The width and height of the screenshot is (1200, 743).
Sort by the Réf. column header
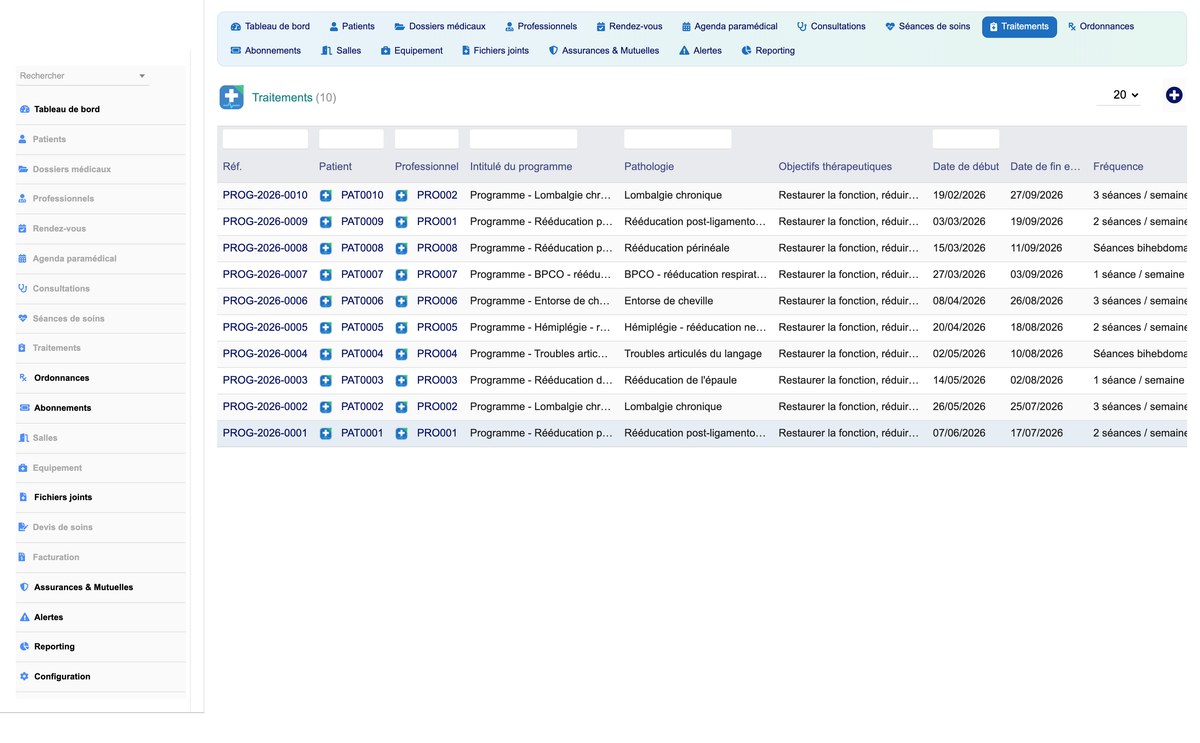232,166
